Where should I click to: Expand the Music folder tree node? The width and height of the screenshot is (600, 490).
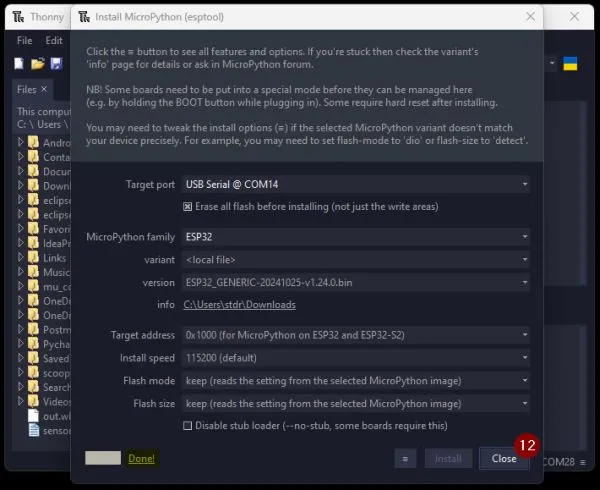pyautogui.click(x=22, y=272)
